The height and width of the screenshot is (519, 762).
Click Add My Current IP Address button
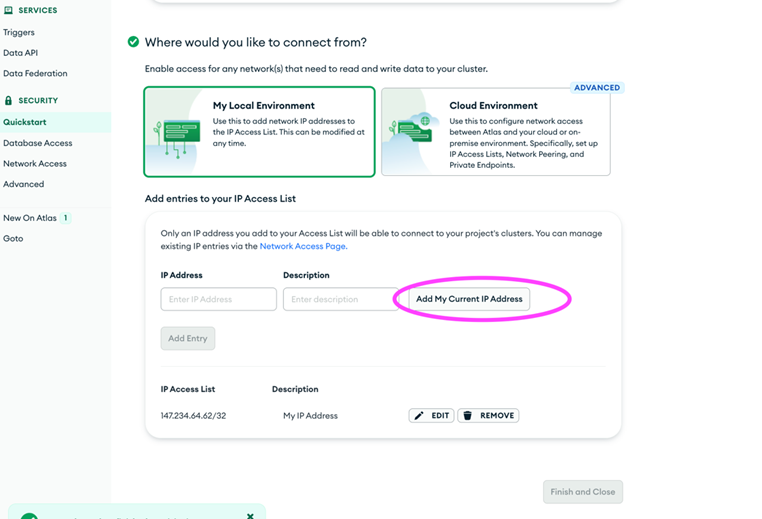pos(469,299)
